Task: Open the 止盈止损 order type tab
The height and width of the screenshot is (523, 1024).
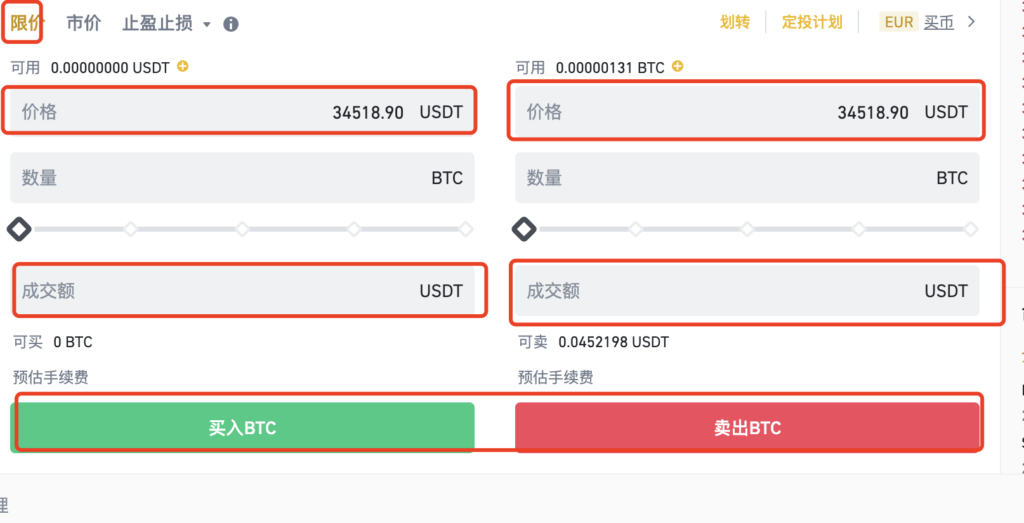Action: pyautogui.click(x=157, y=24)
